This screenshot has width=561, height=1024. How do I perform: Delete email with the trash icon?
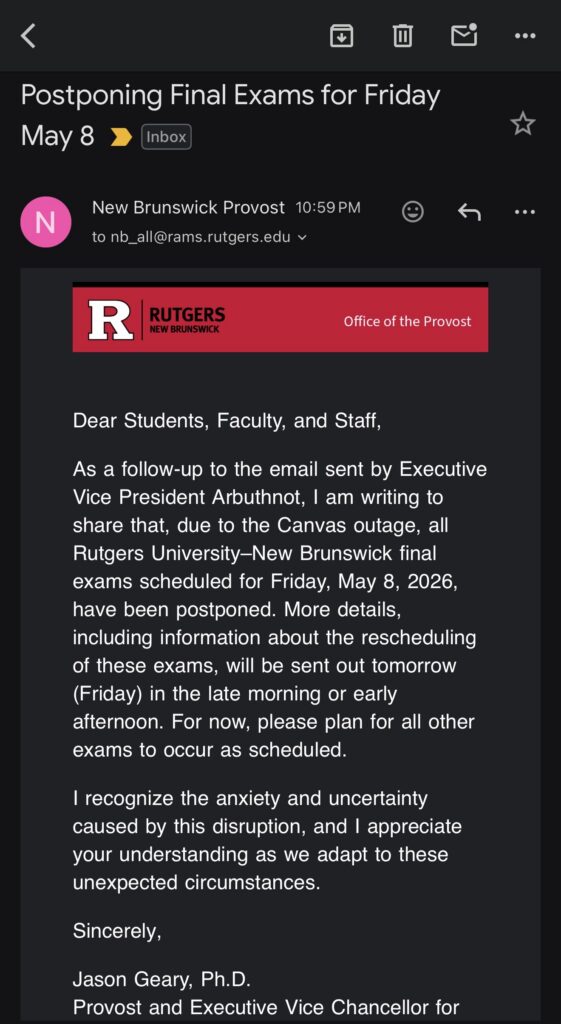pos(402,35)
